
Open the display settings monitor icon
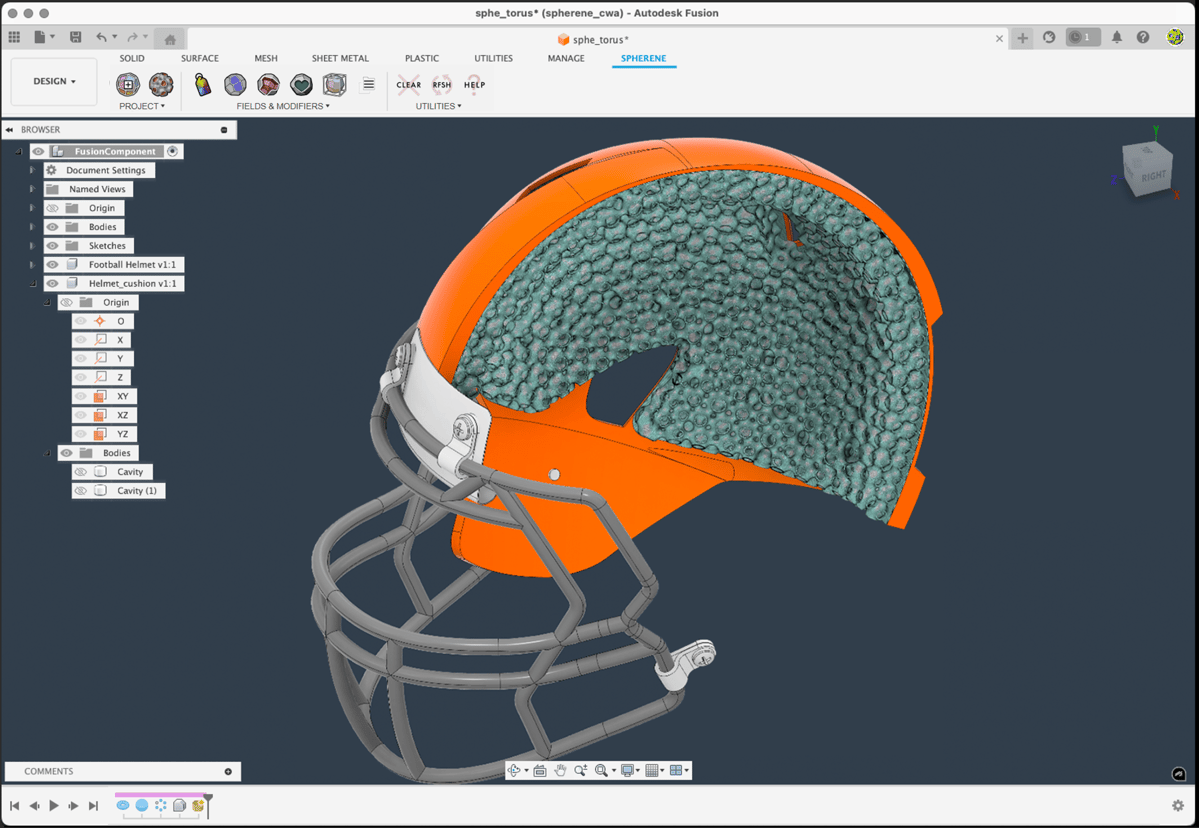(x=625, y=770)
